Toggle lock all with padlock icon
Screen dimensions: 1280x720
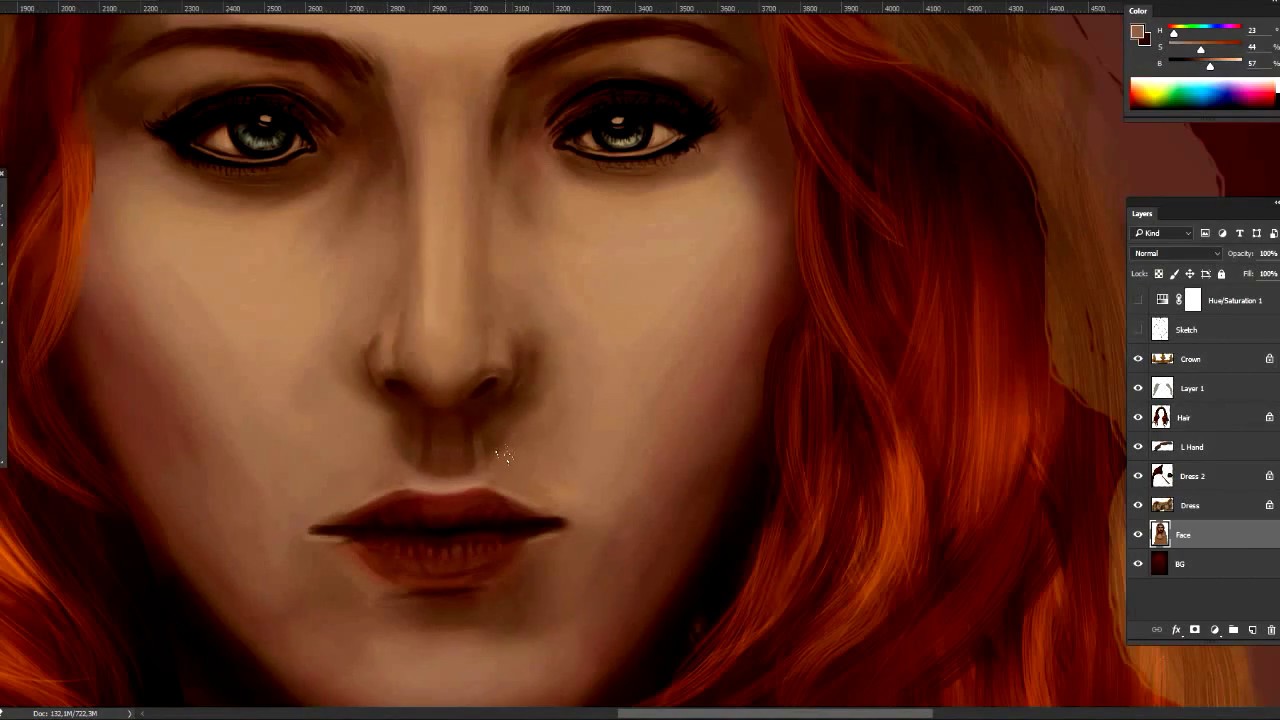pyautogui.click(x=1221, y=273)
